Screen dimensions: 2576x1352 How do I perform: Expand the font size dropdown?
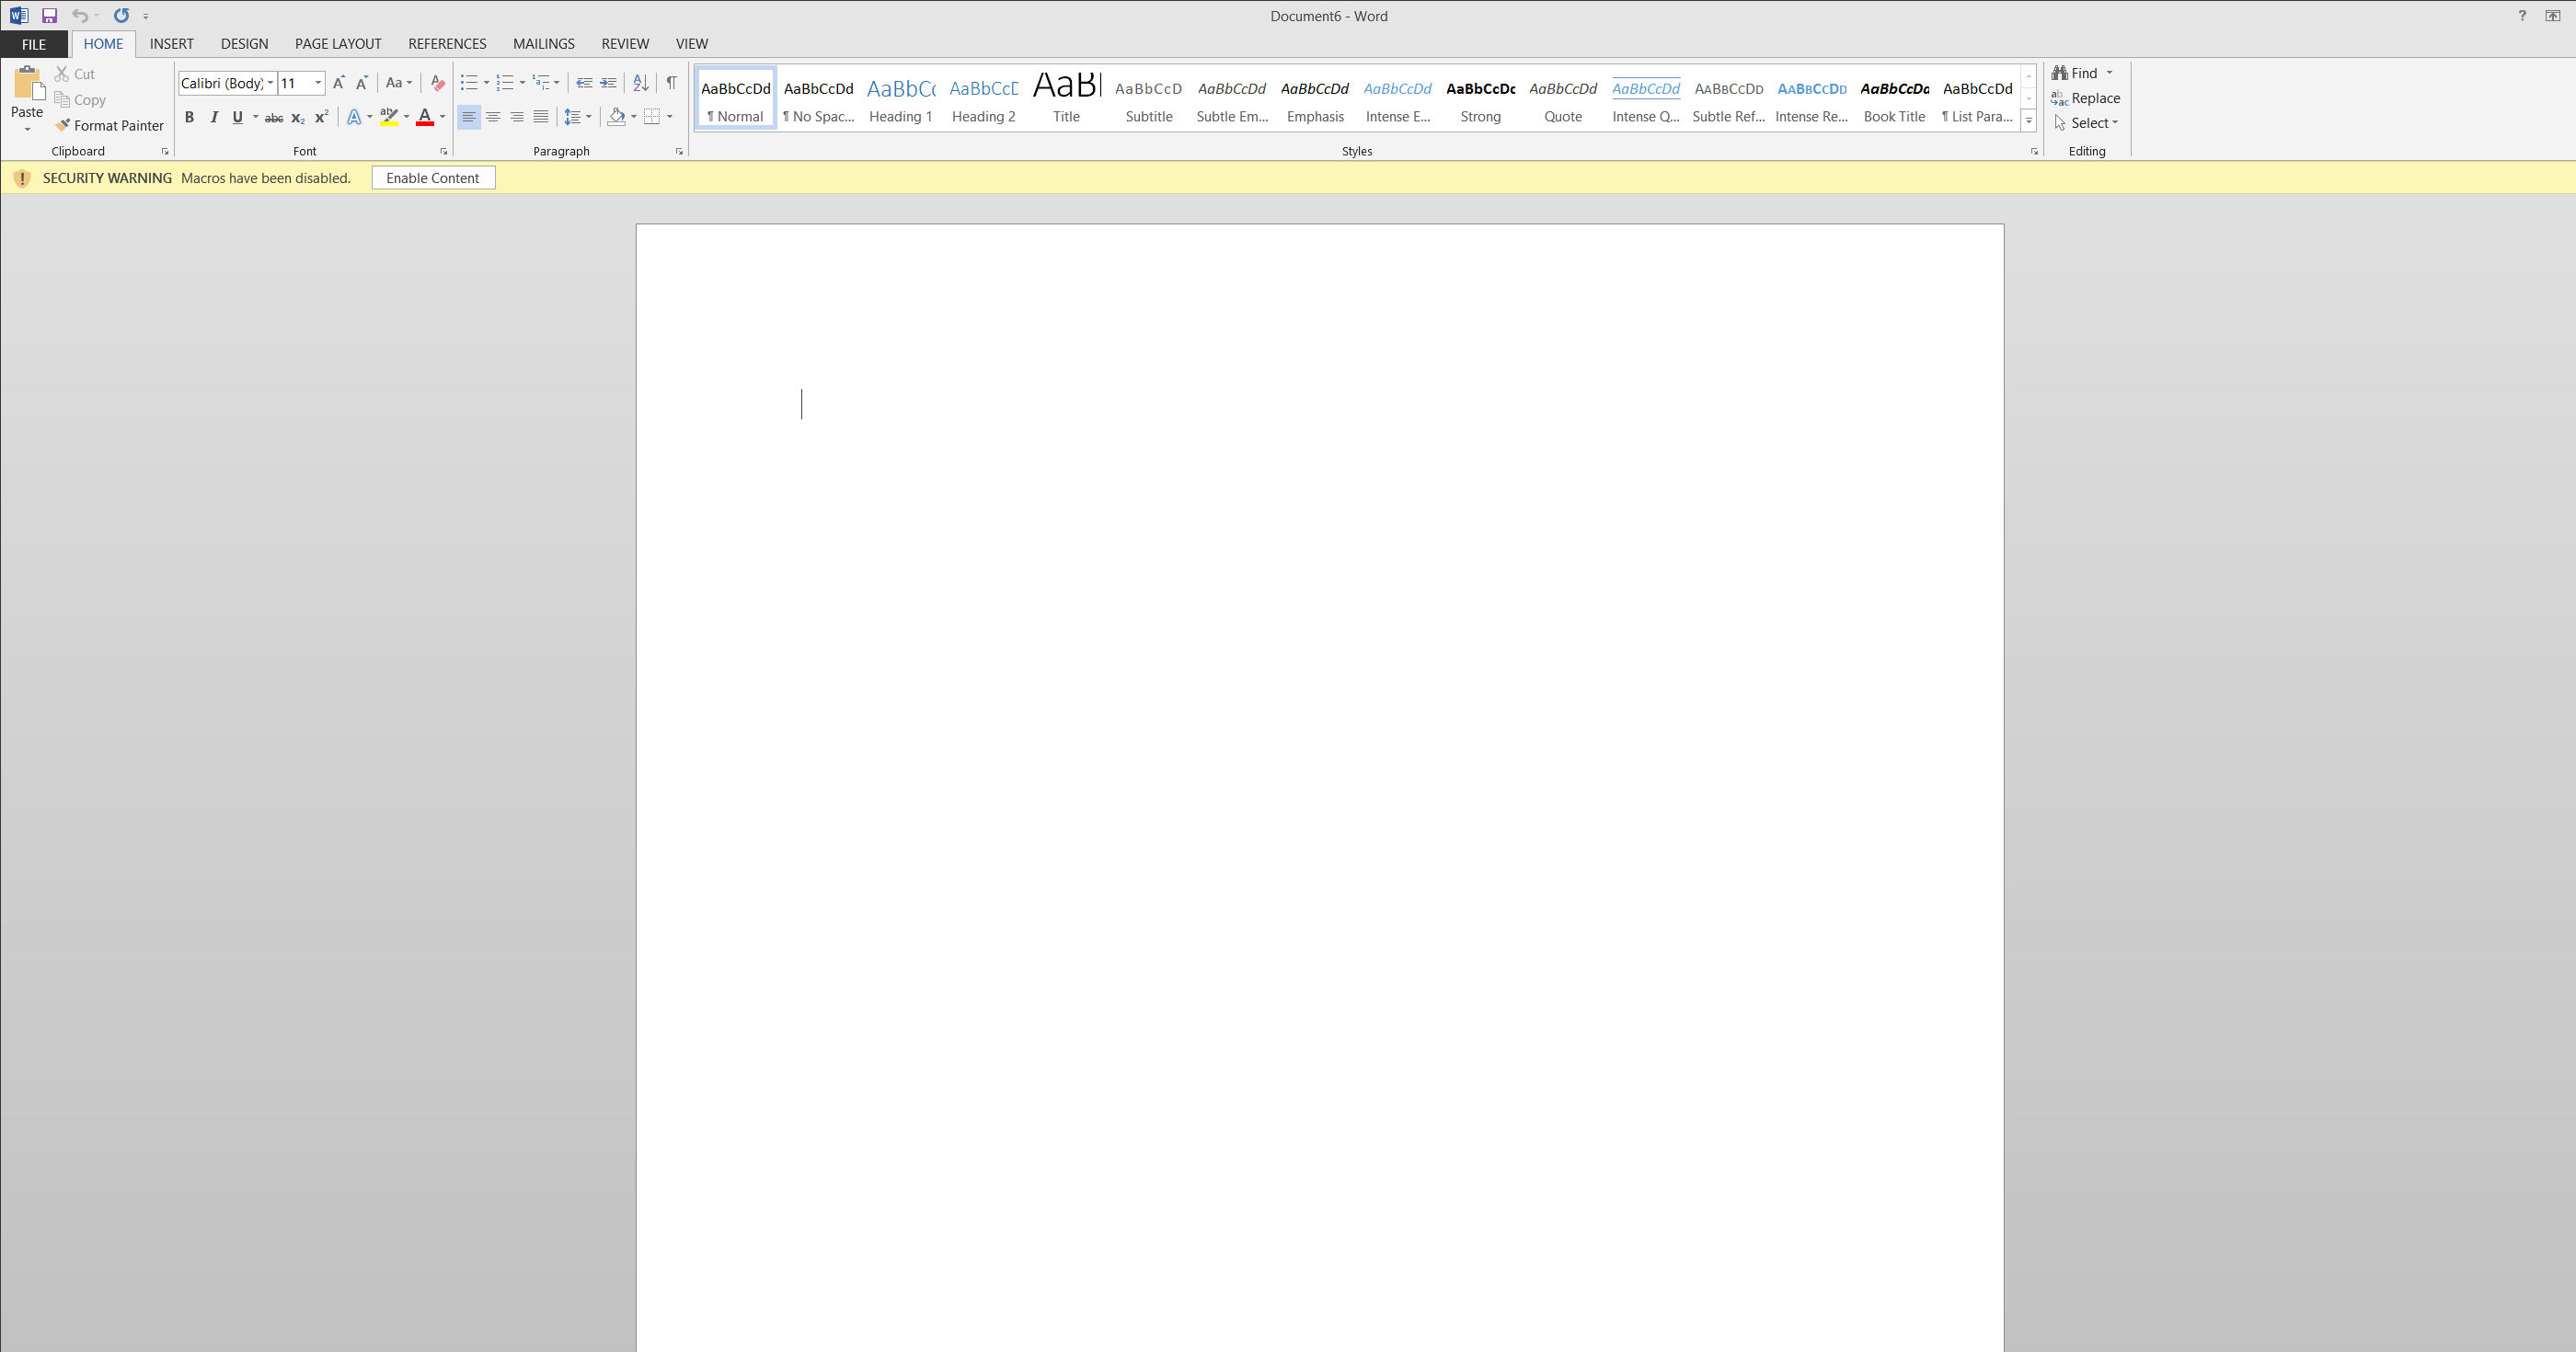(318, 83)
